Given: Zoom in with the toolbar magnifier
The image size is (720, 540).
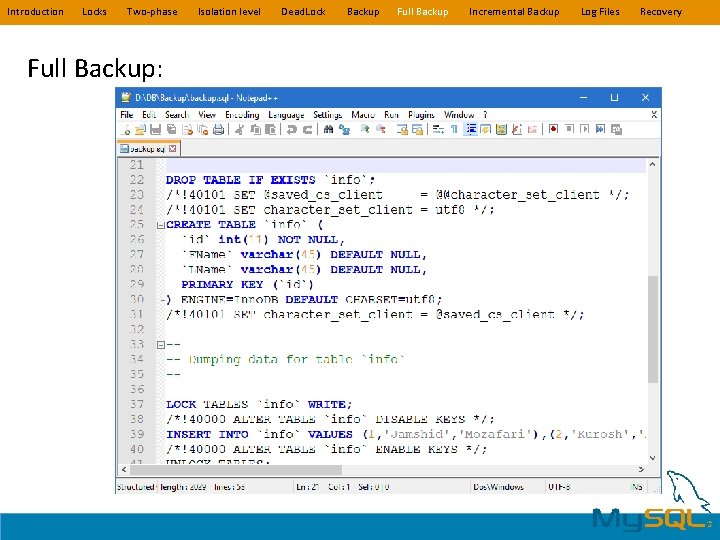Looking at the screenshot, I should click(x=365, y=129).
